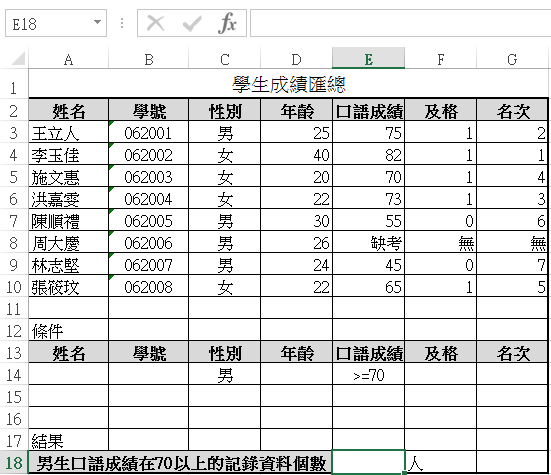Image resolution: width=551 pixels, height=475 pixels.
Task: Select criteria header 性別 in row 13
Action: pos(225,352)
